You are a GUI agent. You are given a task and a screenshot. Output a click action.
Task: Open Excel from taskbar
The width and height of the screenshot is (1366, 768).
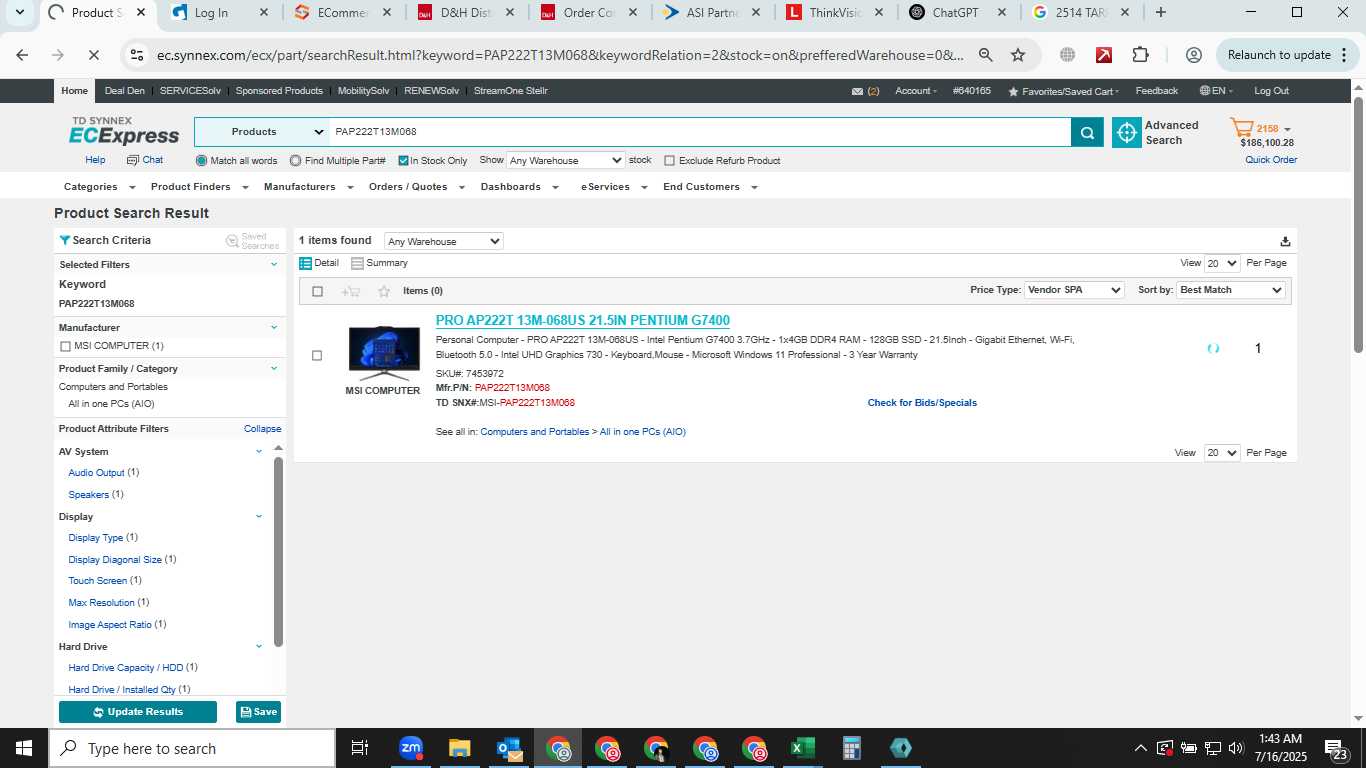click(x=802, y=748)
